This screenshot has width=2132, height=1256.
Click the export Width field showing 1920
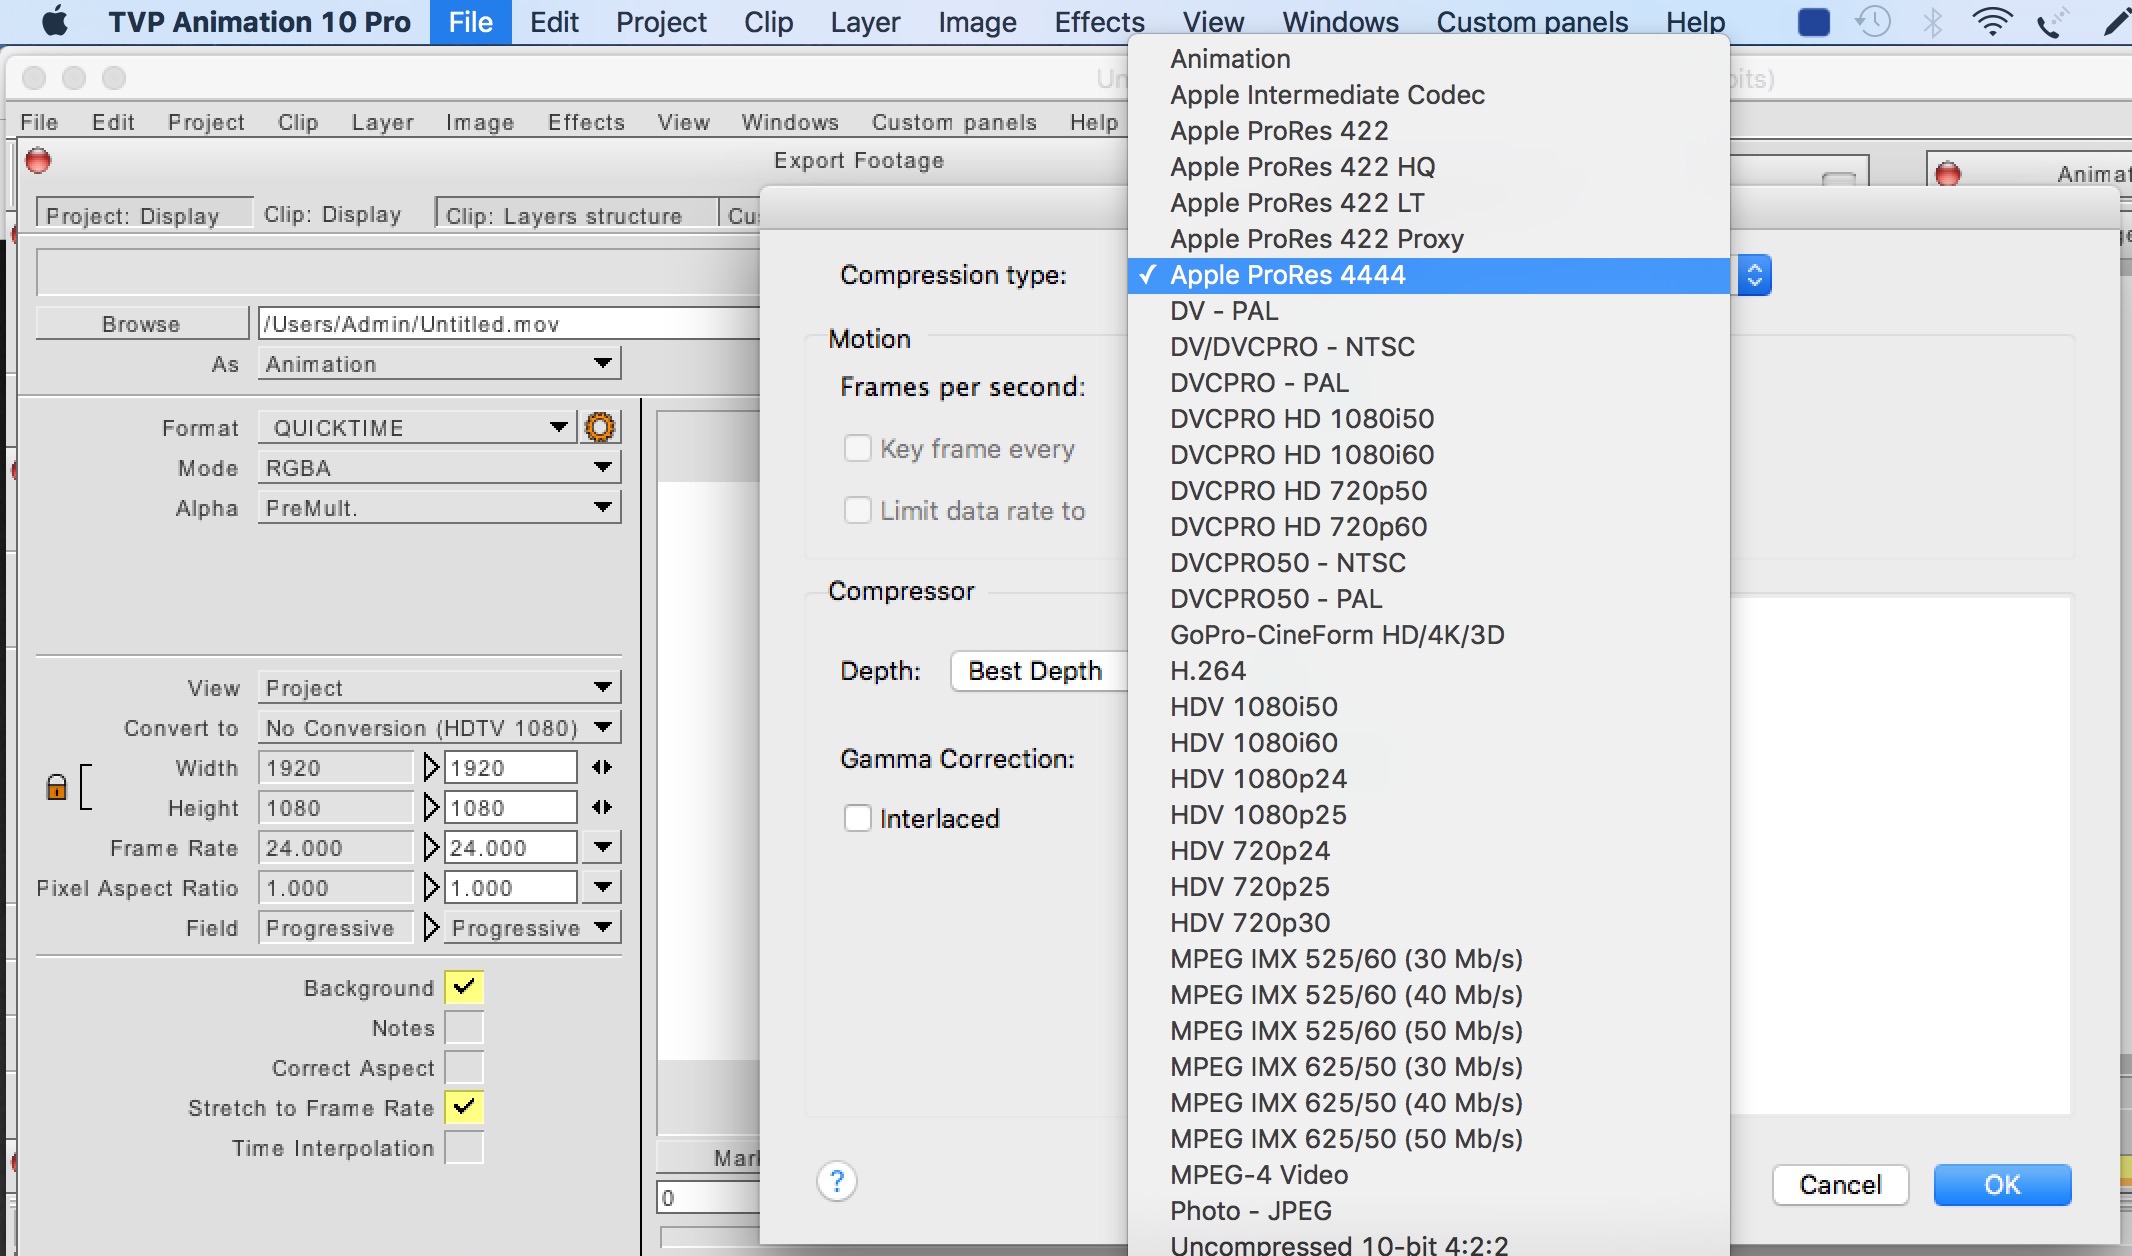pyautogui.click(x=510, y=767)
